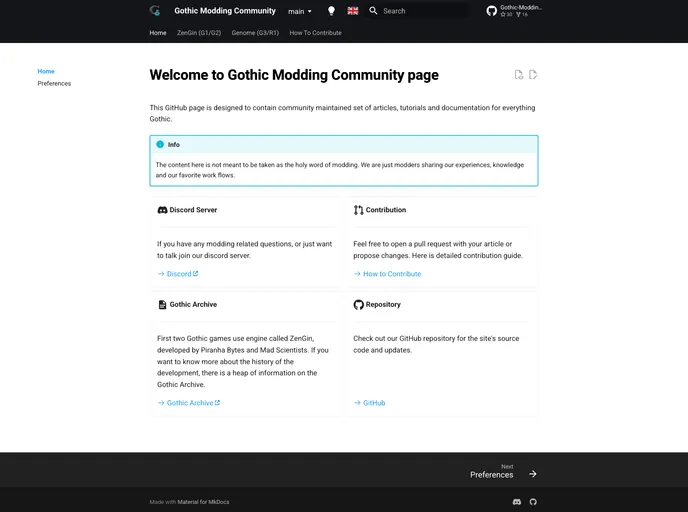Focus the Search input field
Screen dimensions: 688x512
(417, 11)
